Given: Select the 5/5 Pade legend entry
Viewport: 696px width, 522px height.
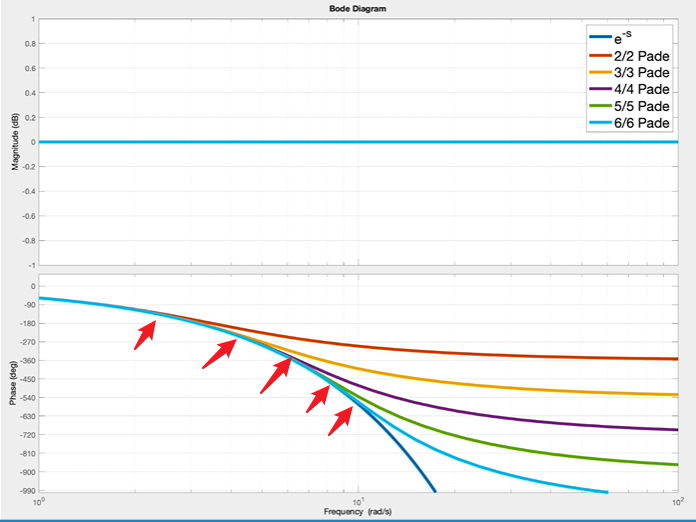Looking at the screenshot, I should (x=630, y=106).
